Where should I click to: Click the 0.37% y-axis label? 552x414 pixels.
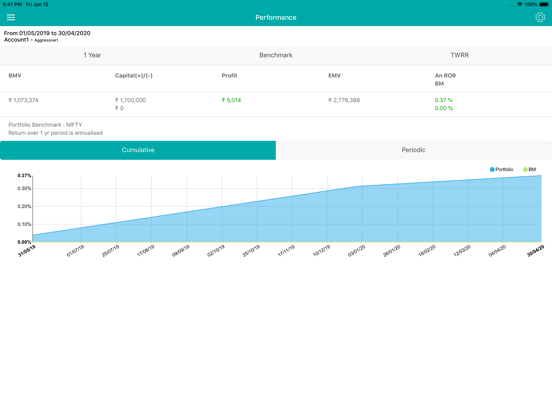(24, 175)
